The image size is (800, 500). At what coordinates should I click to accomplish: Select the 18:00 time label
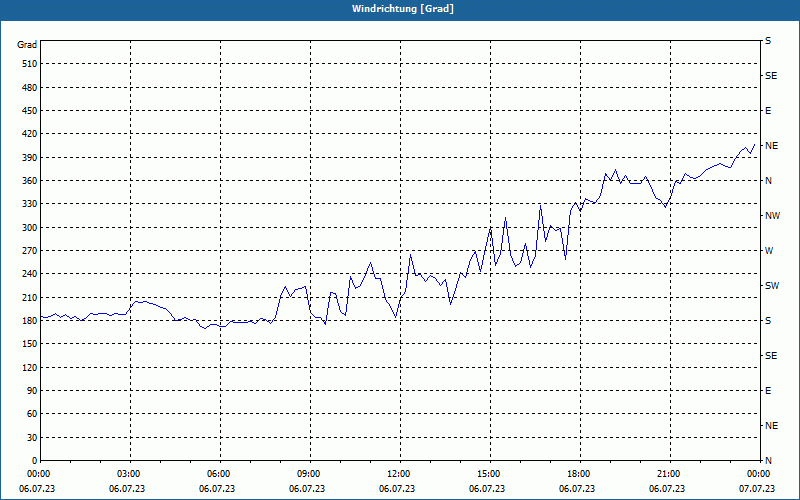pyautogui.click(x=581, y=474)
